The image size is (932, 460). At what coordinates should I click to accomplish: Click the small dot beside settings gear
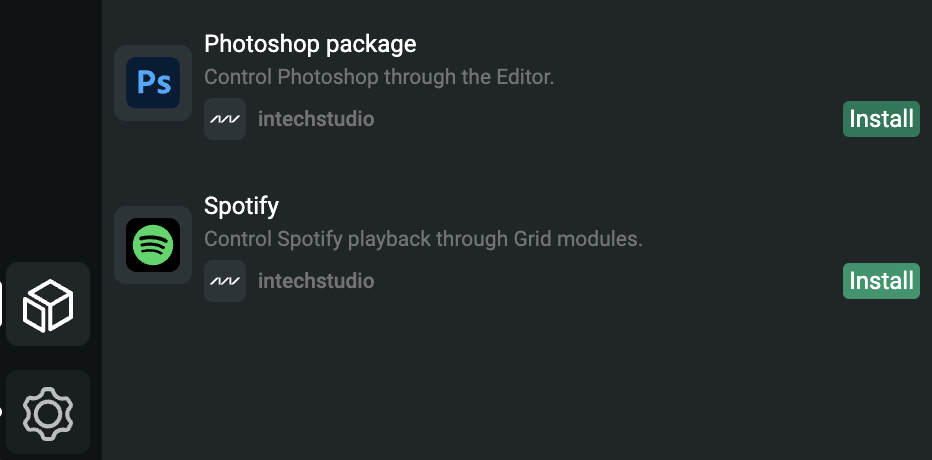pos(1,411)
